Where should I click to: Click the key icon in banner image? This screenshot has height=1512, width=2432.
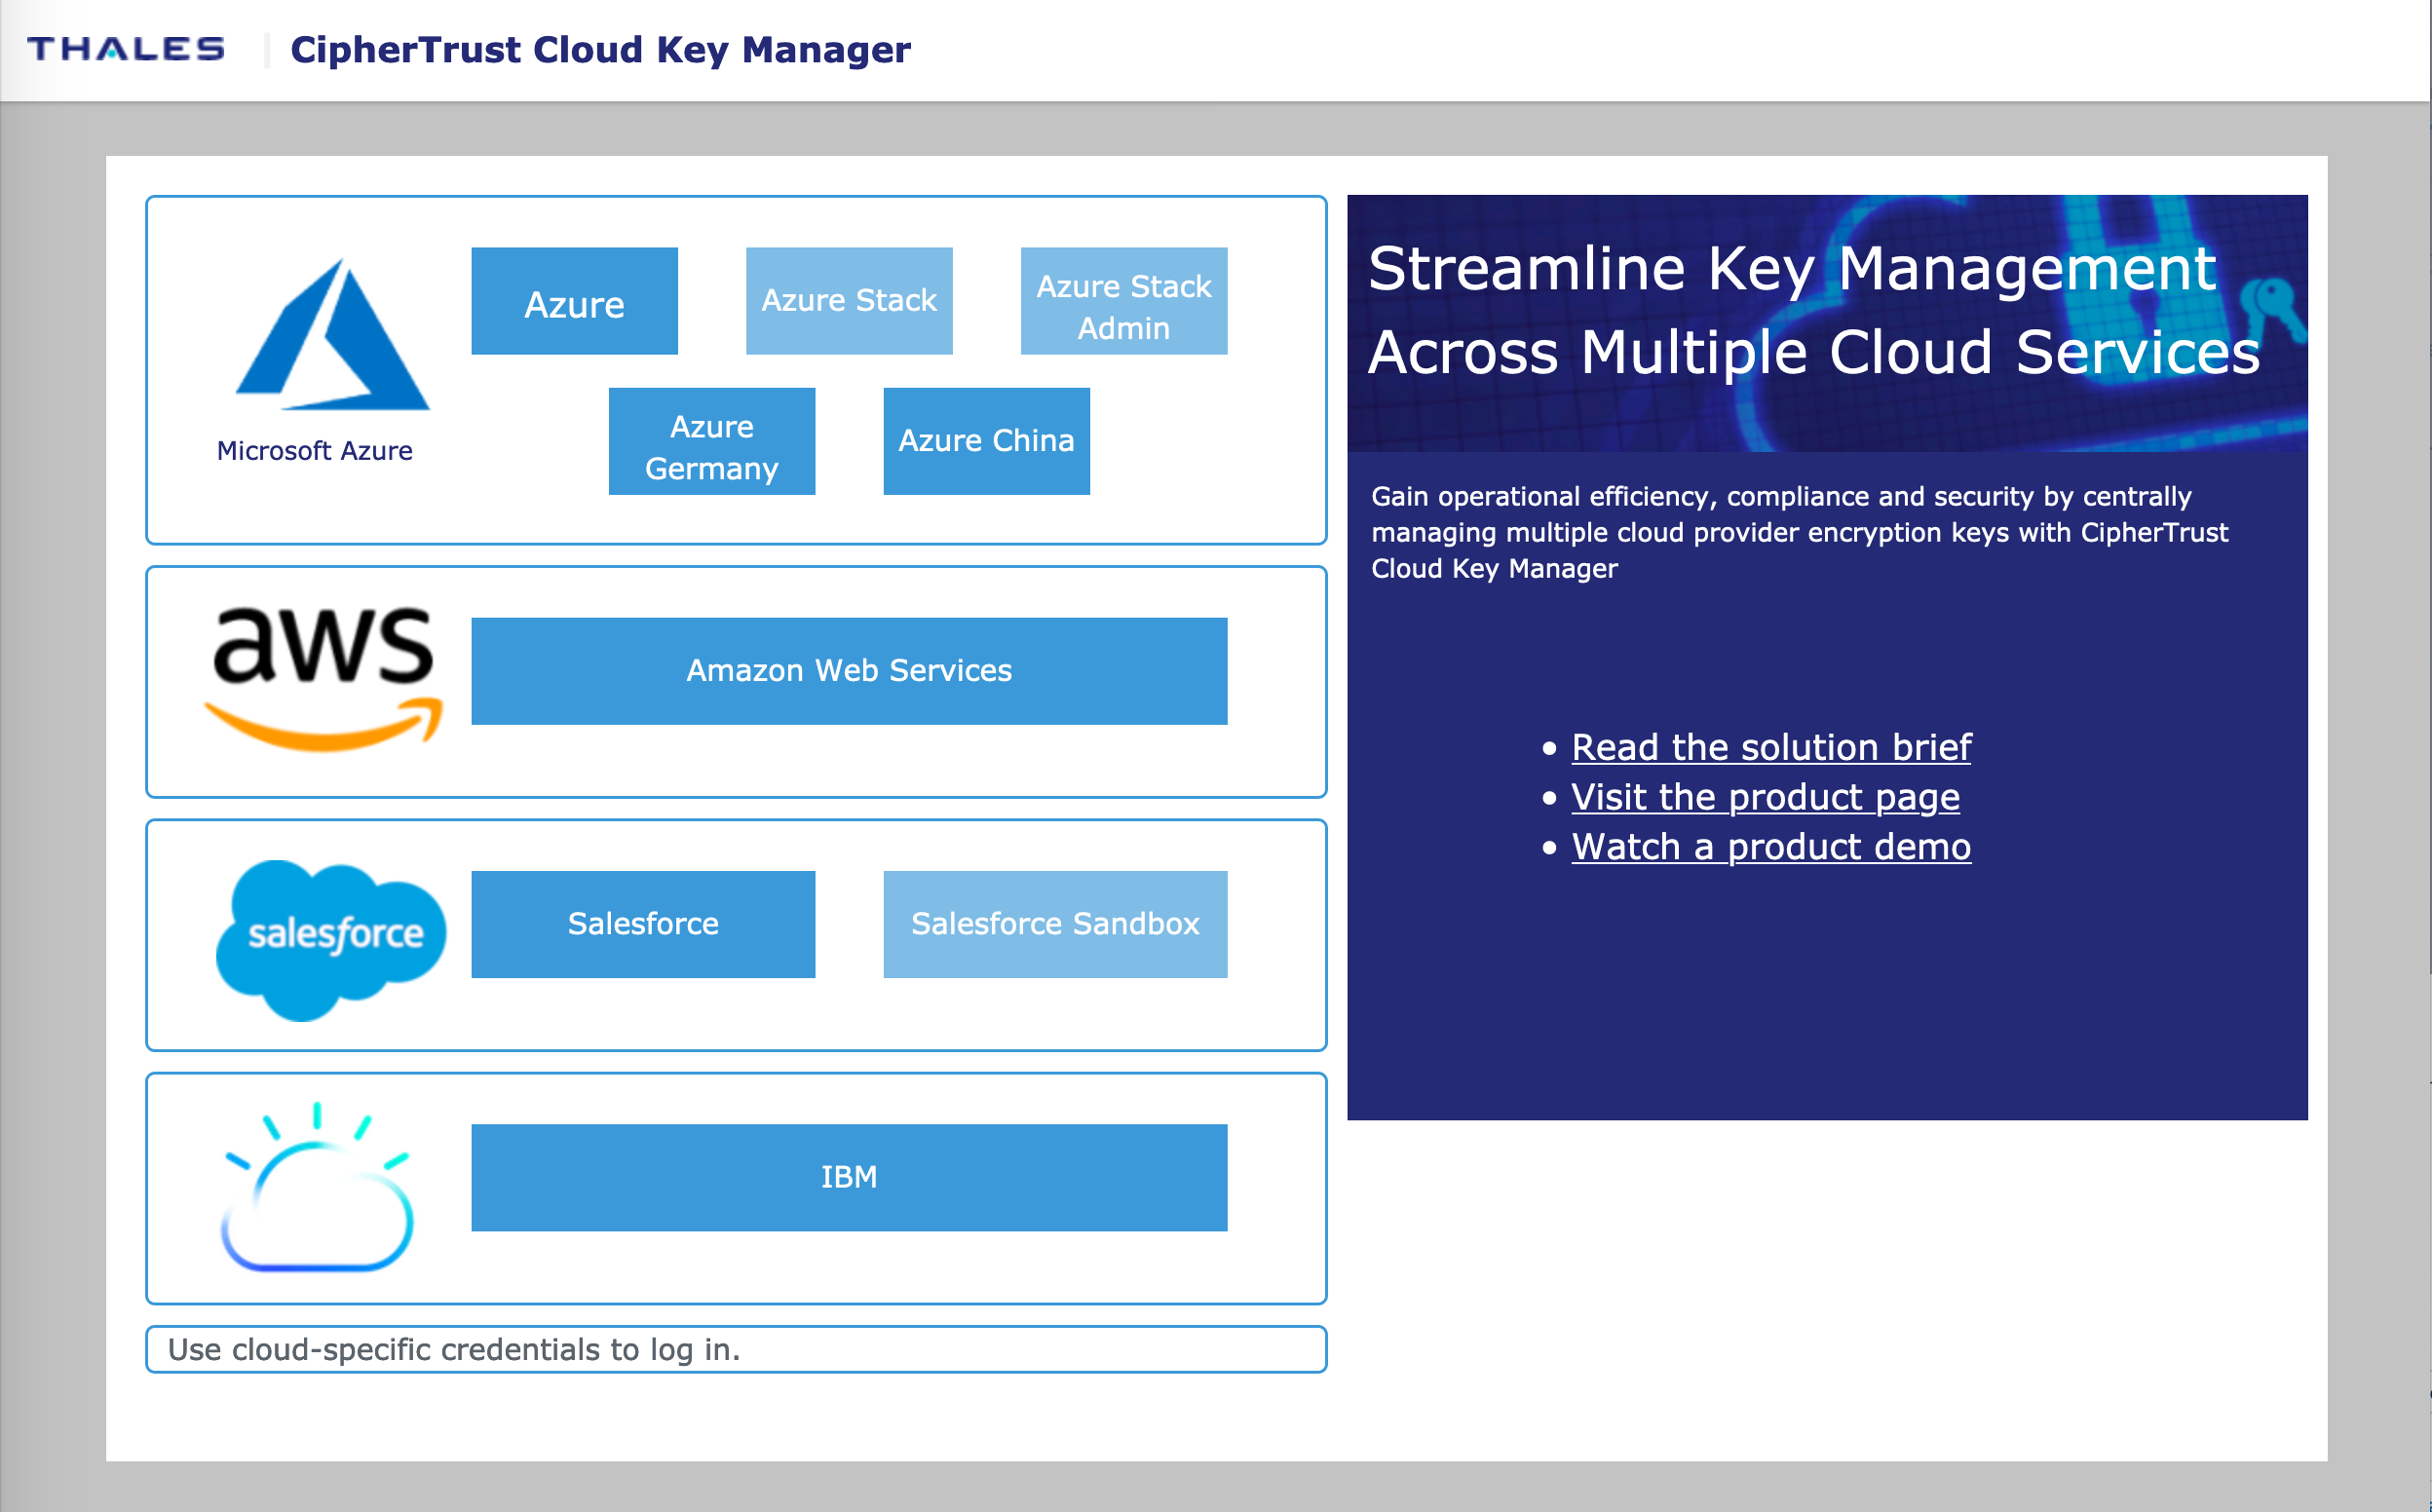click(2272, 307)
